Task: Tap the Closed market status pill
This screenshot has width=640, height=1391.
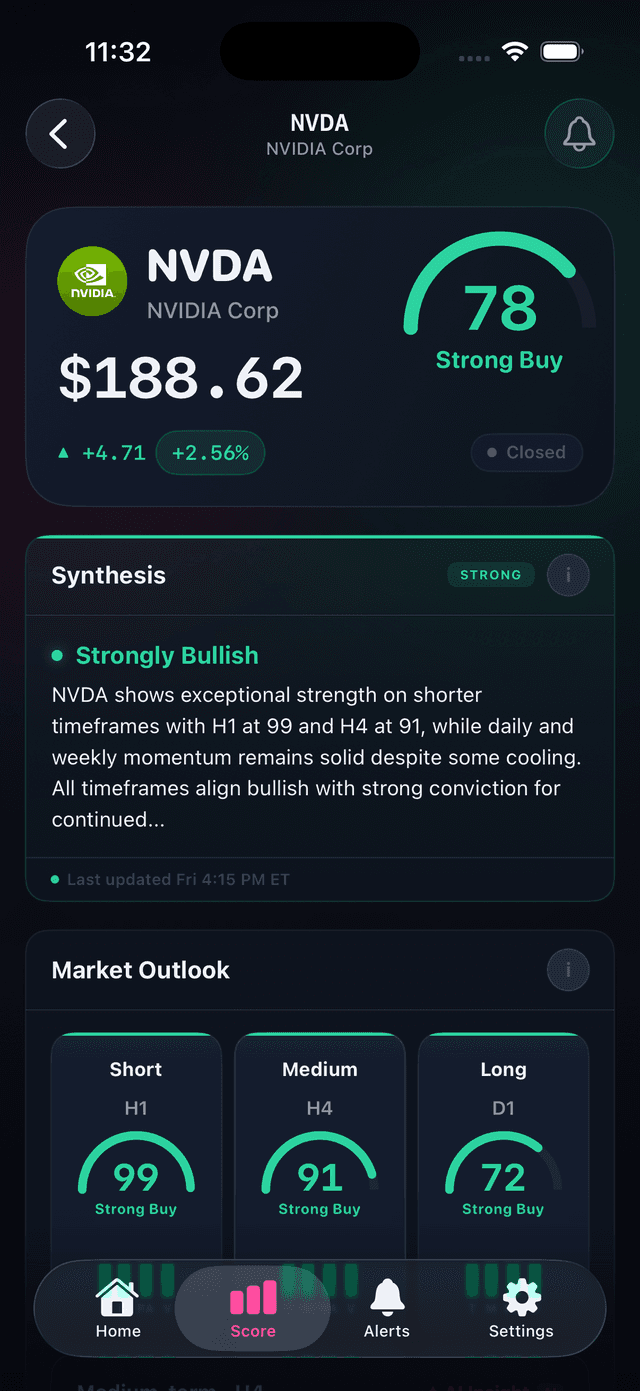Action: 526,452
